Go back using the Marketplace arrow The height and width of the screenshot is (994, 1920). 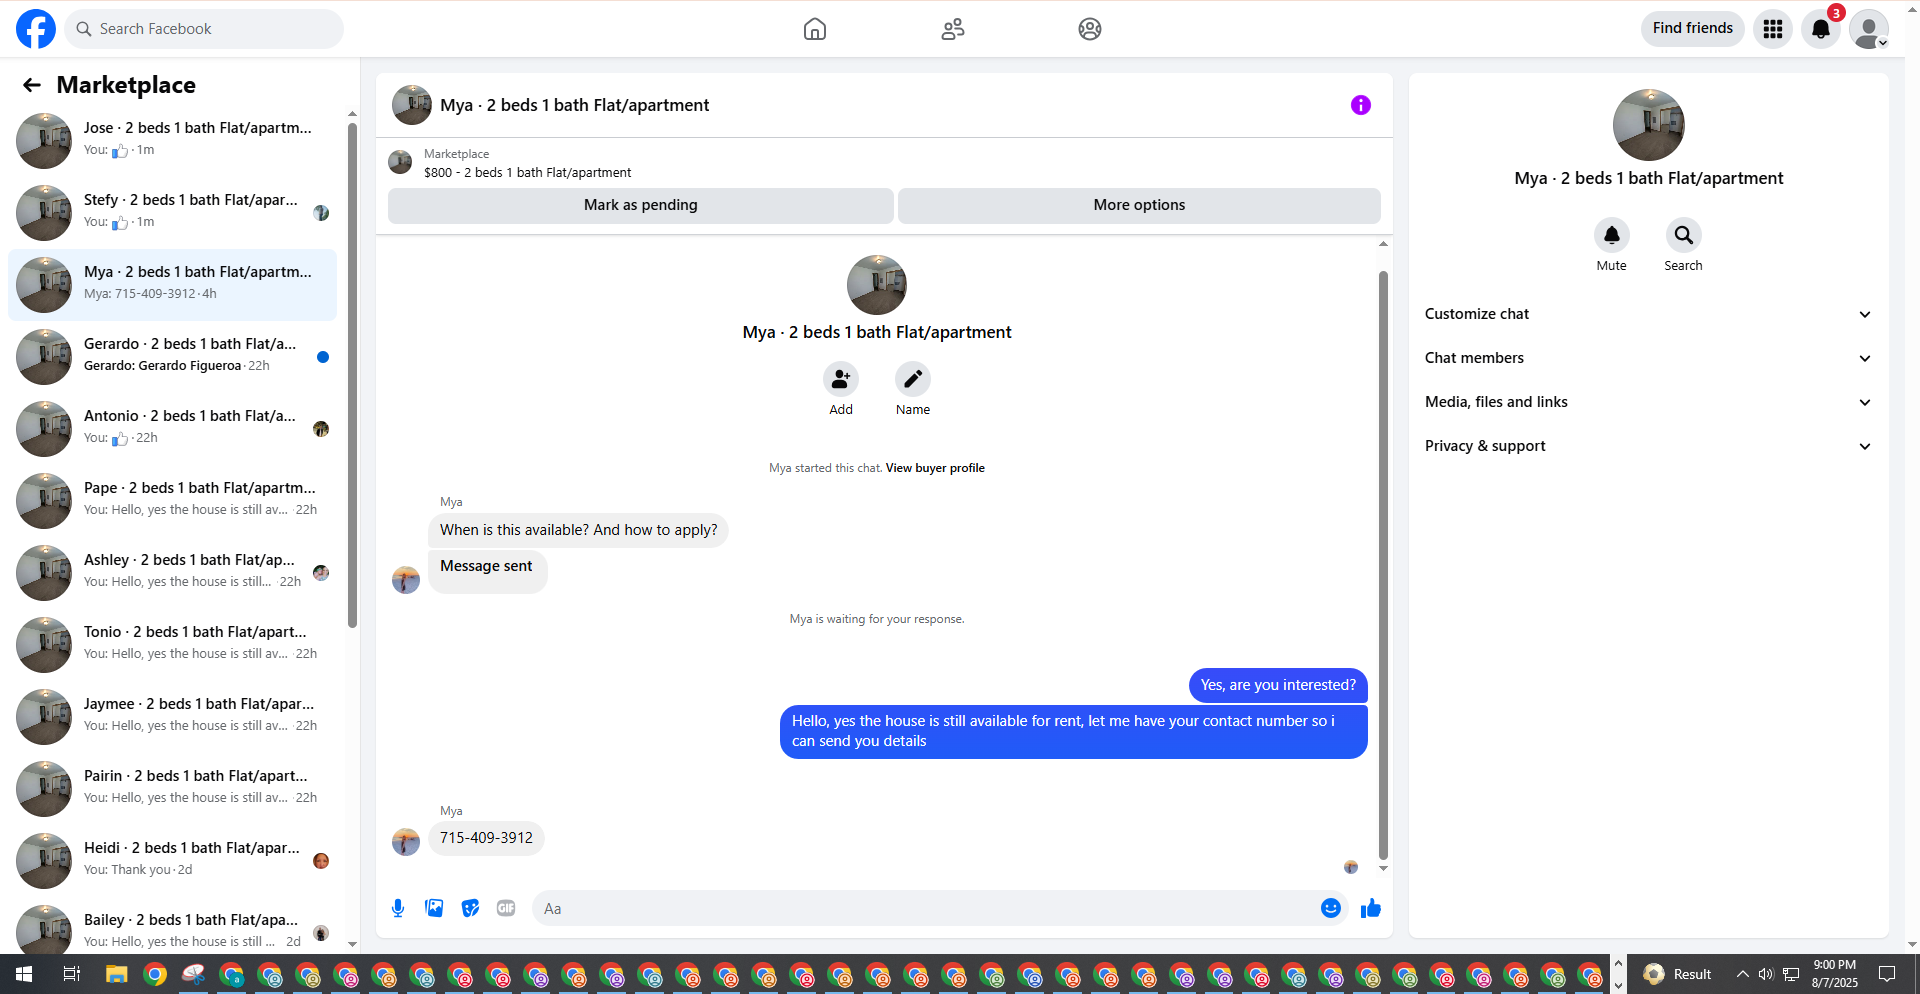[32, 85]
